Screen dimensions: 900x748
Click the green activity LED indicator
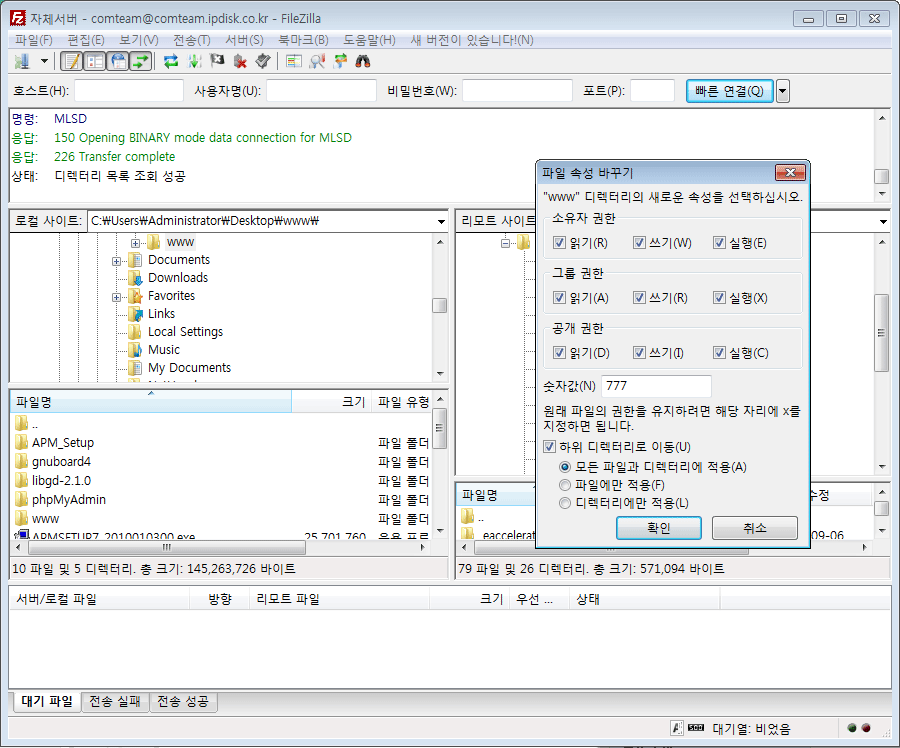852,728
